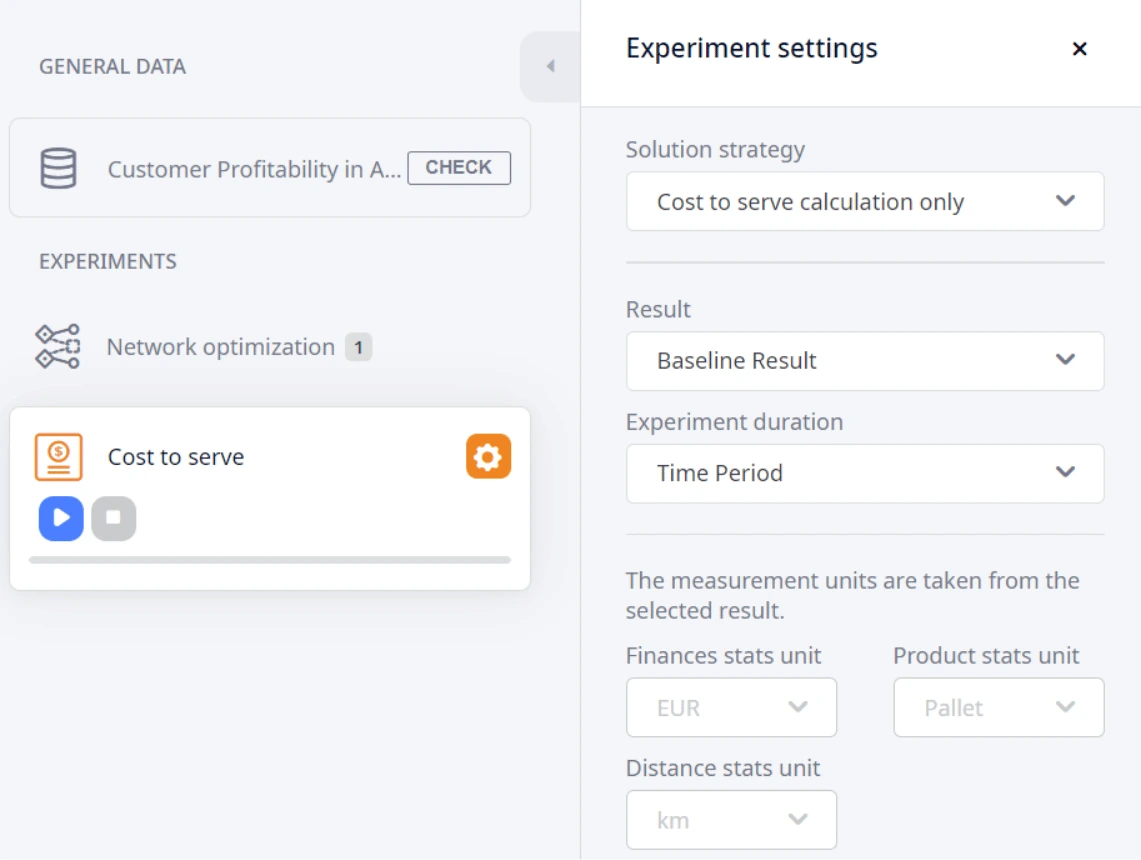This screenshot has width=1141, height=860.
Task: Run the Cost to serve experiment
Action: coord(61,518)
